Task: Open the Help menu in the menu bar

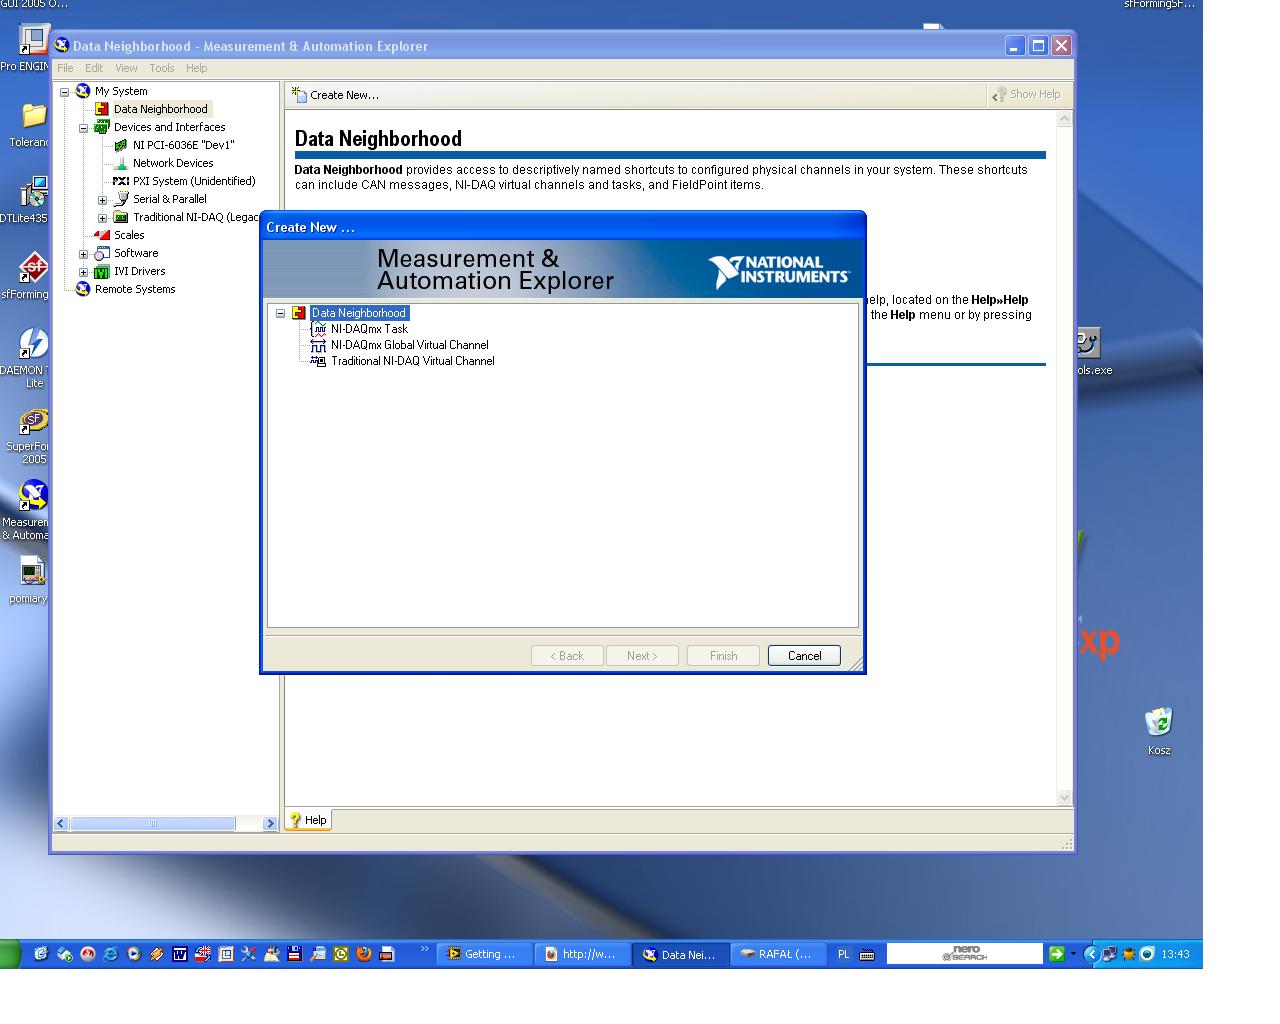Action: (x=197, y=68)
